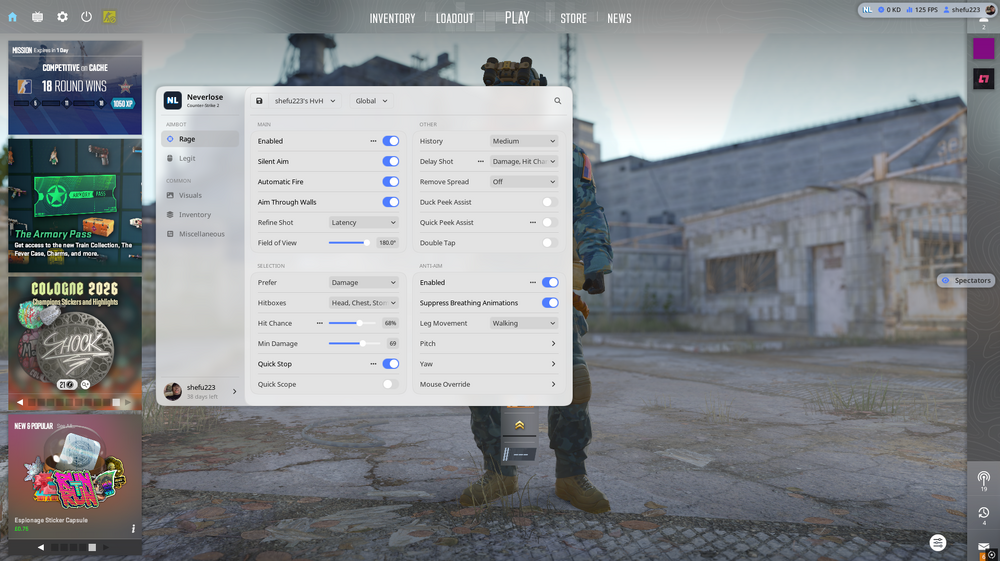Click the watch TV icon in top bar
Image resolution: width=1000 pixels, height=561 pixels.
click(38, 17)
